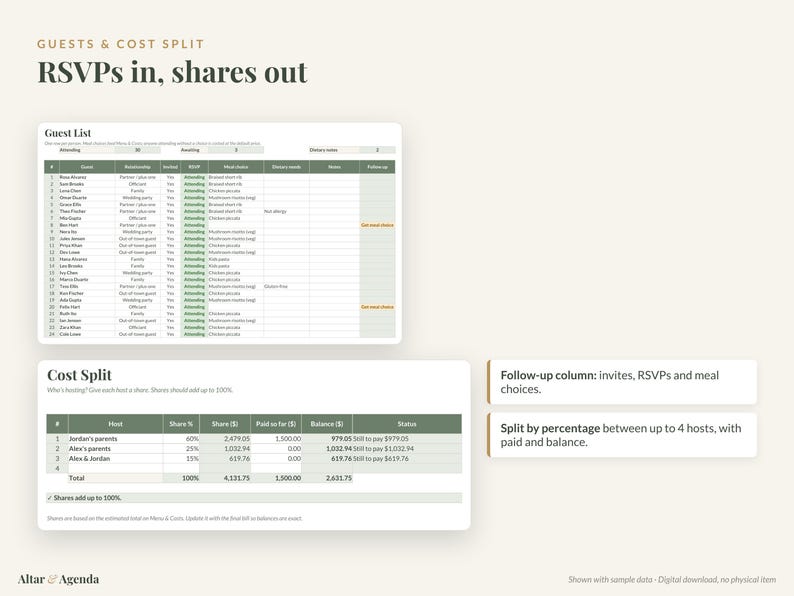Select the RSVP column header

tap(194, 167)
